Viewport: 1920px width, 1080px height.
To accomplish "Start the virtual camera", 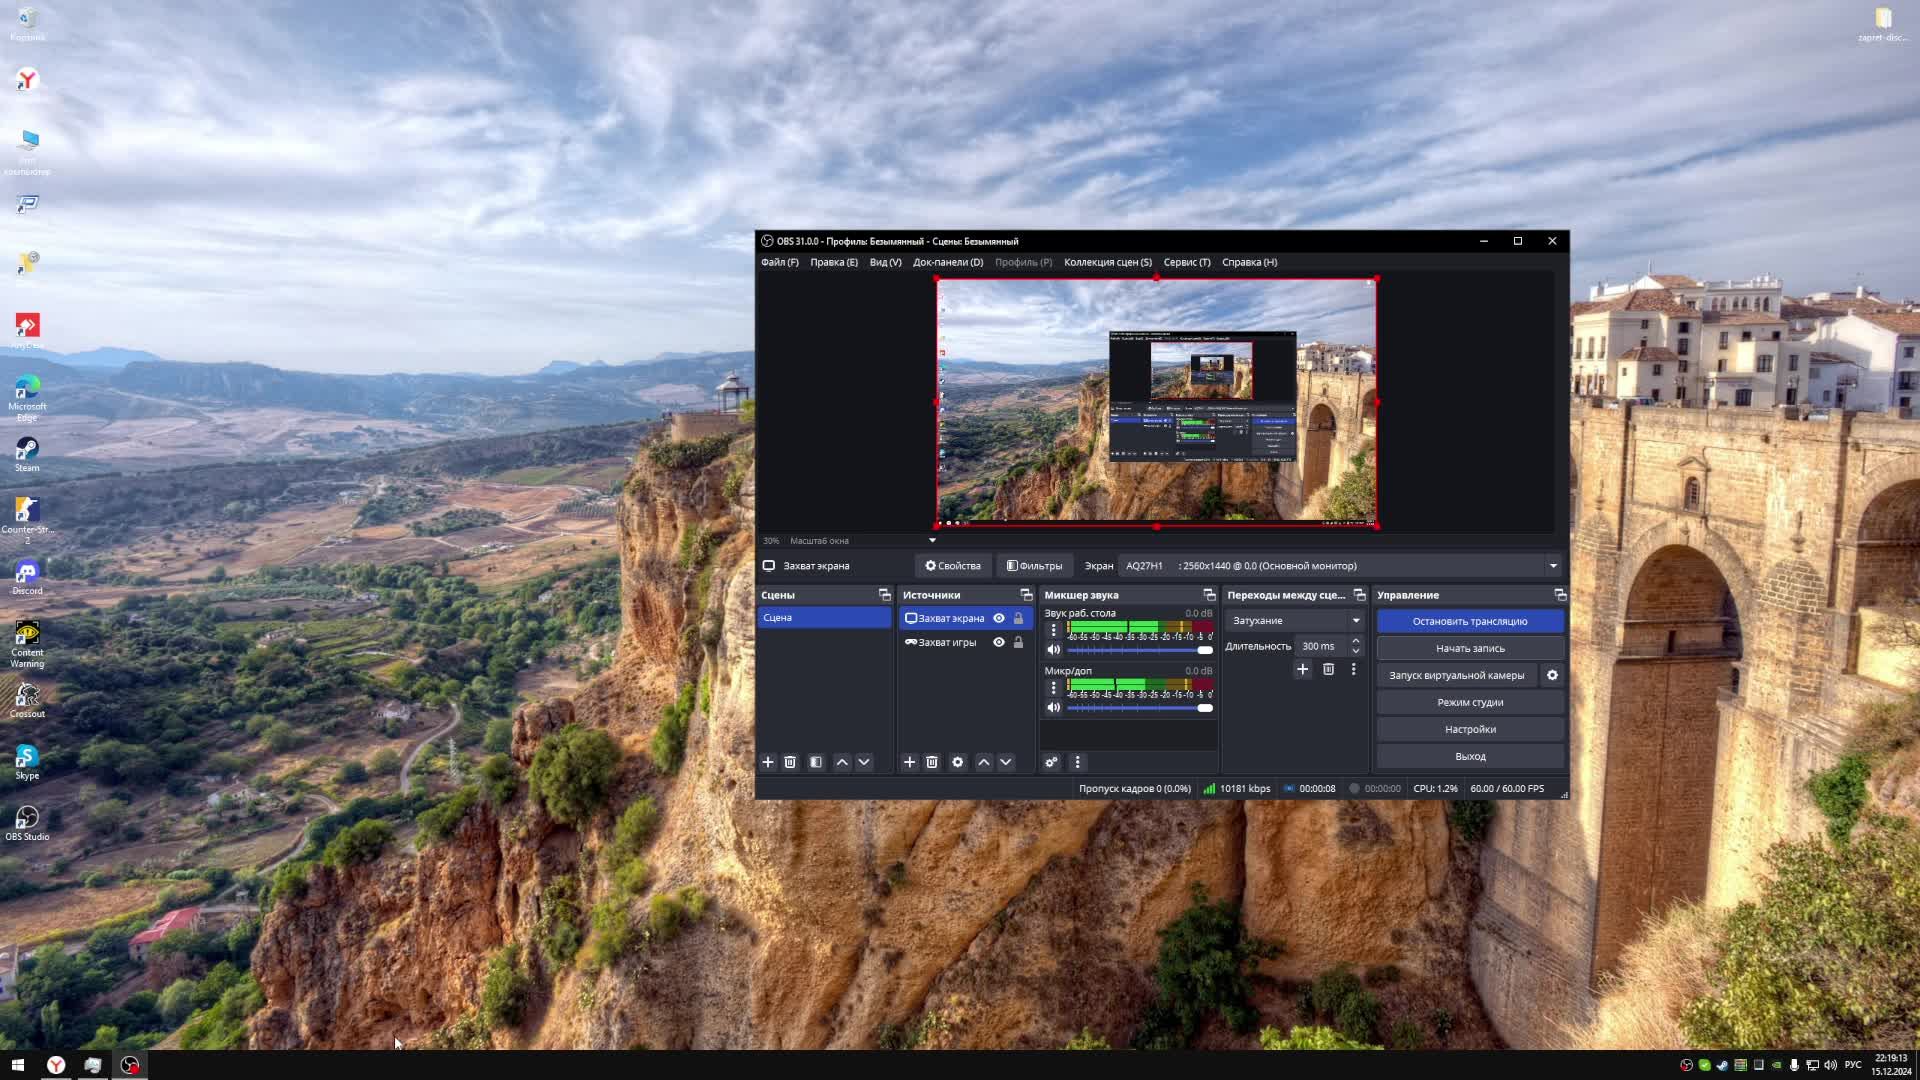I will coord(1456,675).
